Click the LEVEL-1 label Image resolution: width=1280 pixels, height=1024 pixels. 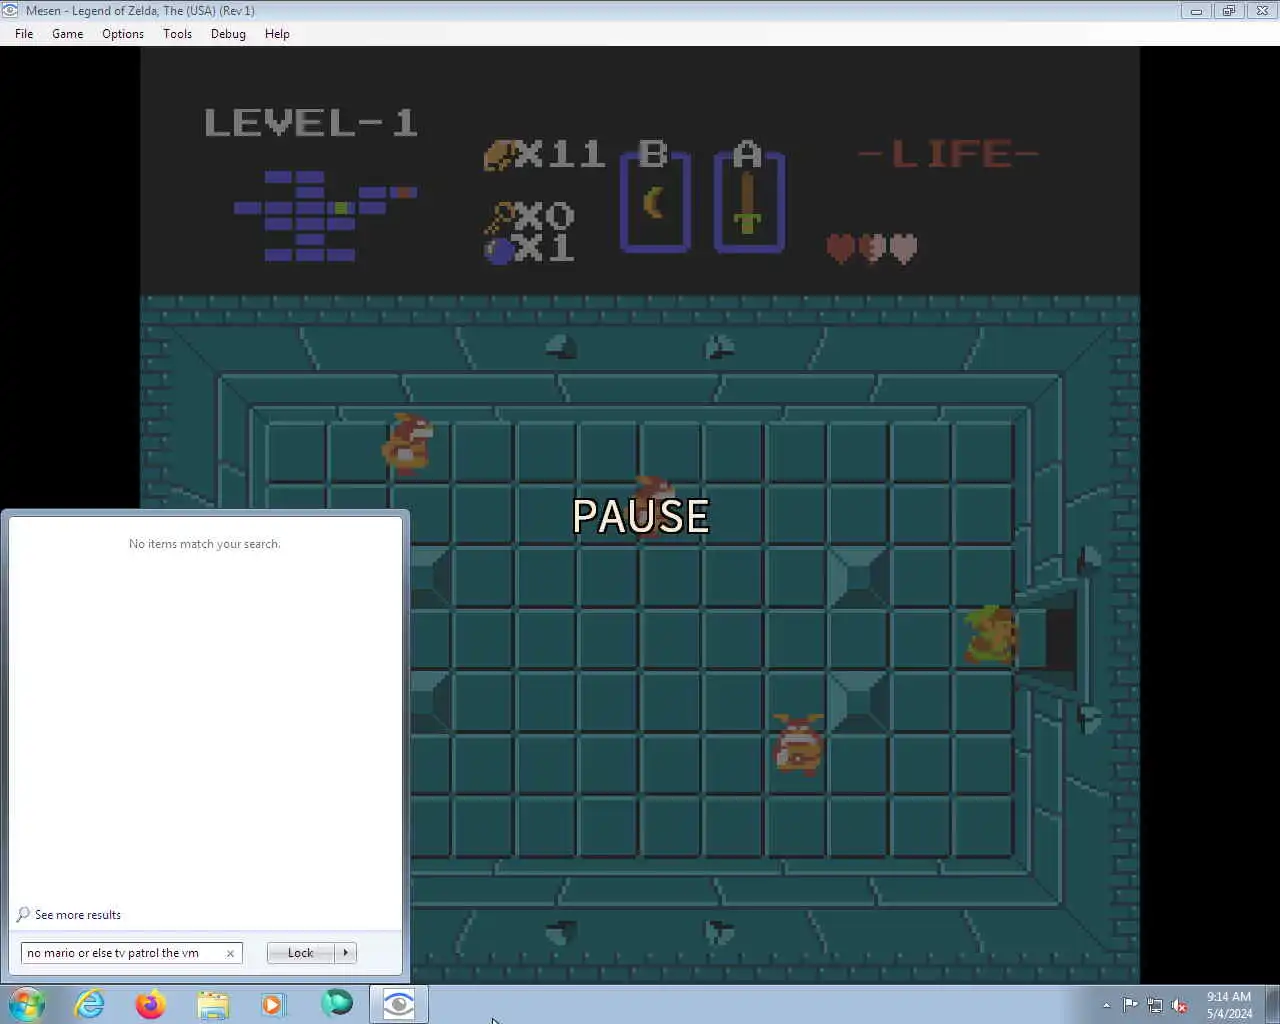point(311,123)
